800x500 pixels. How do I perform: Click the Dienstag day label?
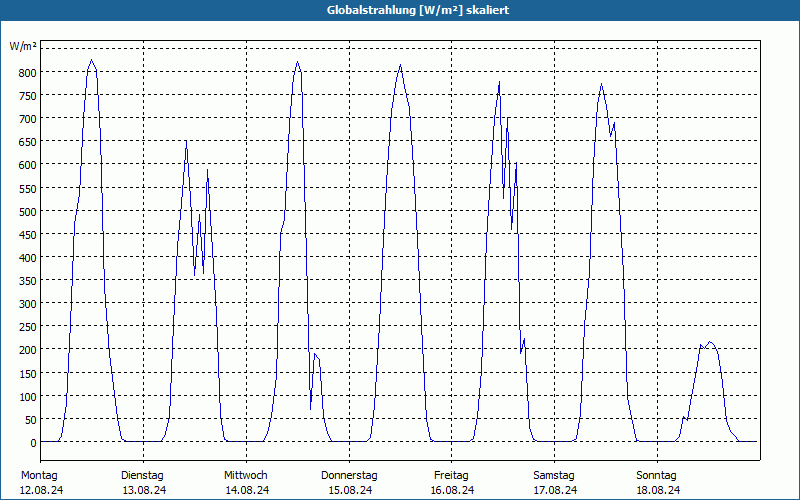[142, 476]
